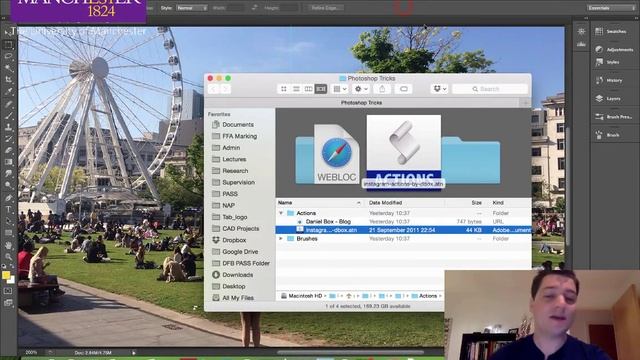This screenshot has height=360, width=640.
Task: Add a new Finder tab
Action: pos(525,103)
